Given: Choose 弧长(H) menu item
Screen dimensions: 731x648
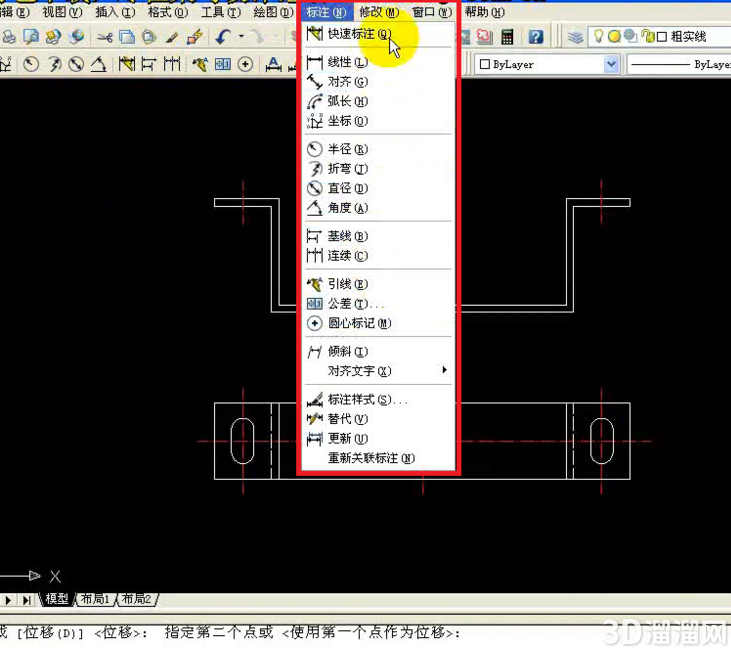Looking at the screenshot, I should tap(378, 101).
